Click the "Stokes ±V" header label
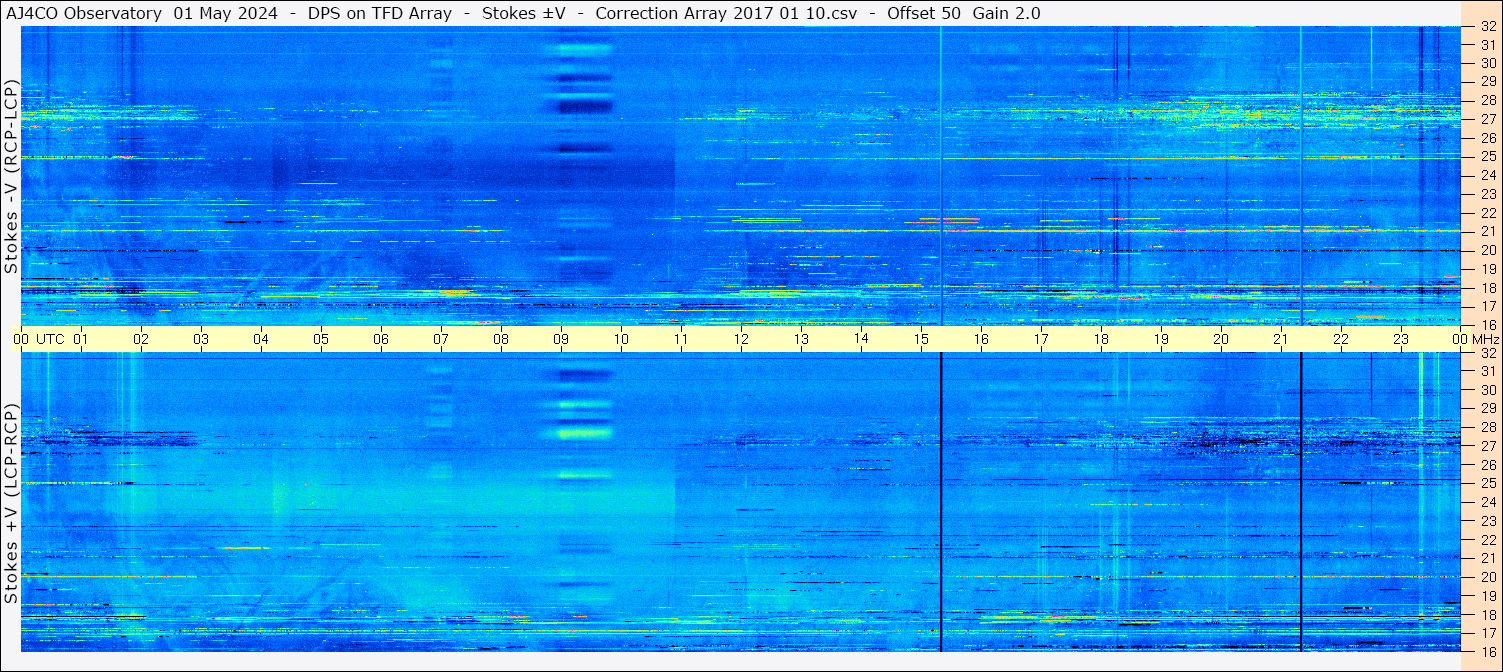 point(524,14)
